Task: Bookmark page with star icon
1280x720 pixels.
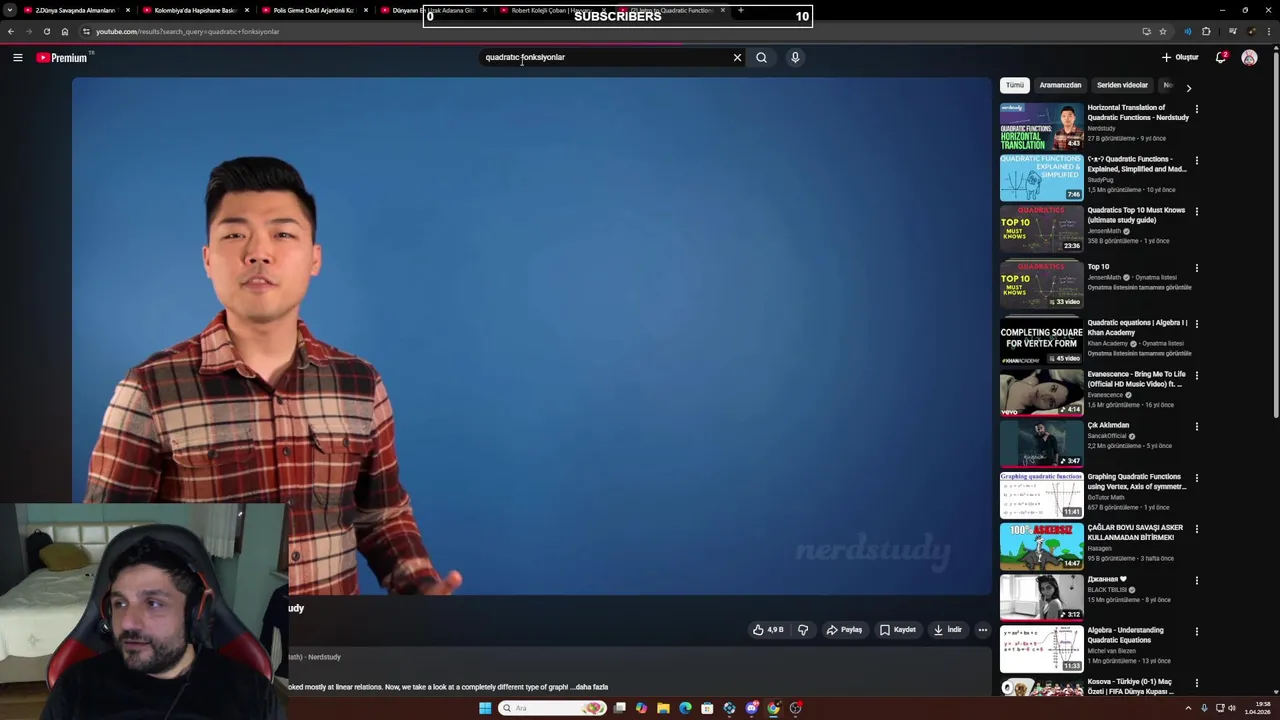Action: [x=1162, y=31]
